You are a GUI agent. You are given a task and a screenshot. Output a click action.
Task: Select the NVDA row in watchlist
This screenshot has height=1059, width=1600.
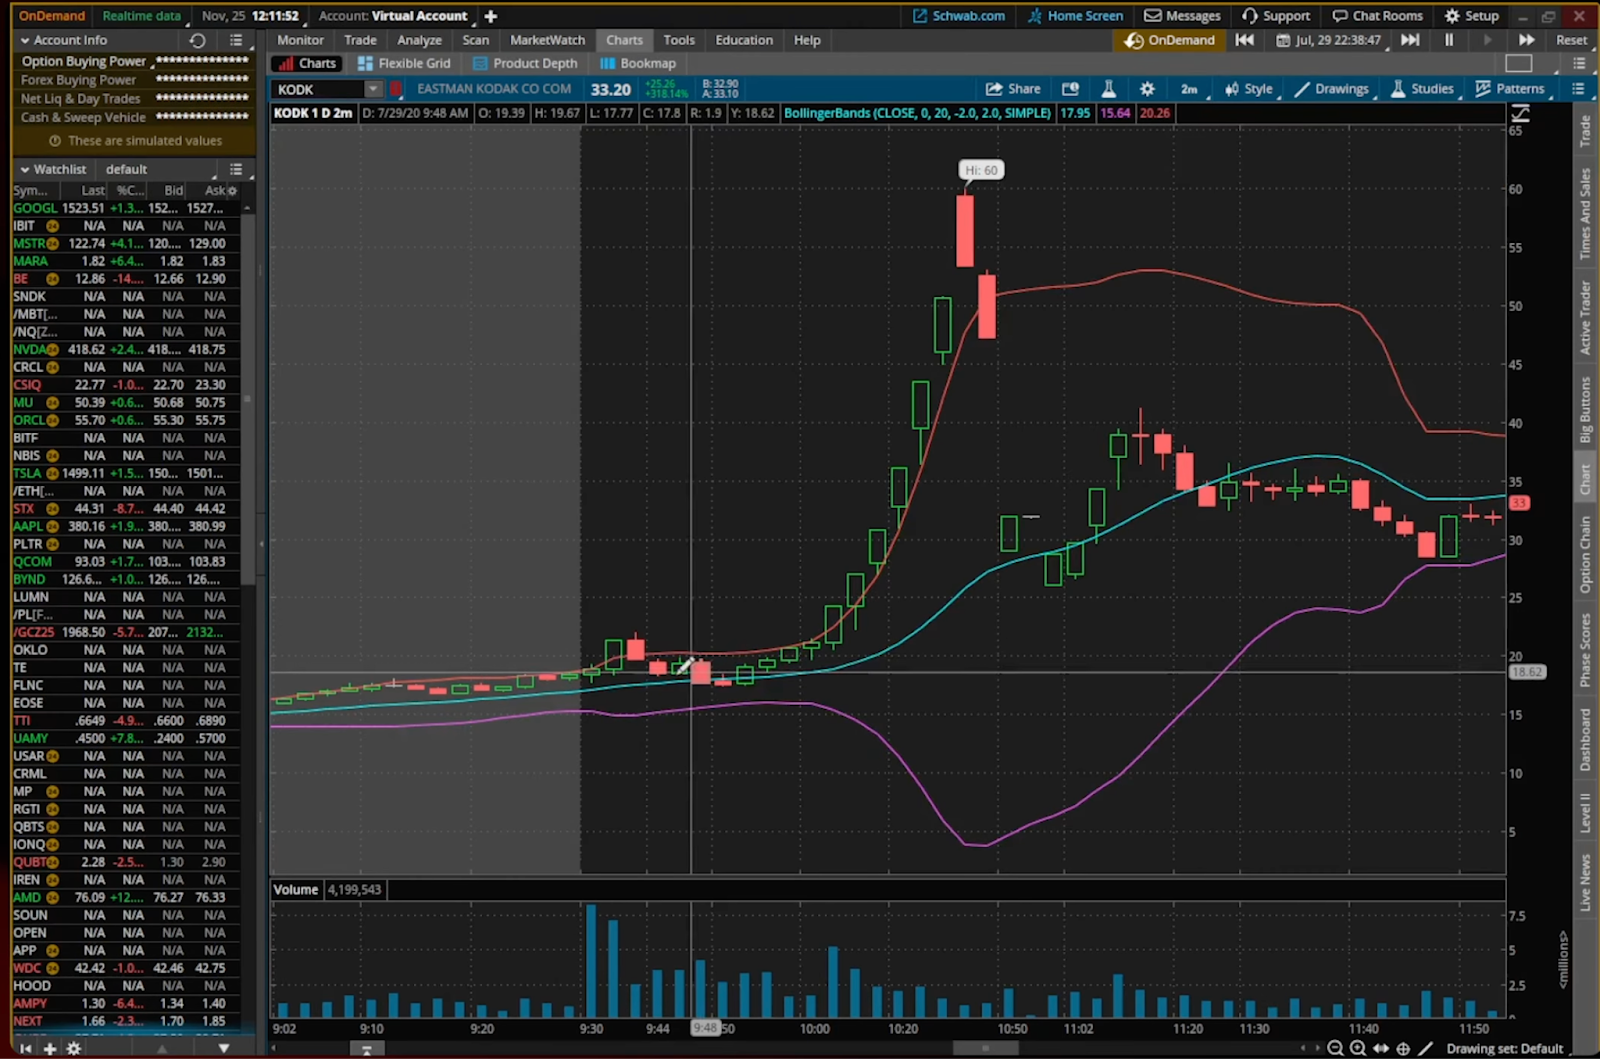(125, 349)
